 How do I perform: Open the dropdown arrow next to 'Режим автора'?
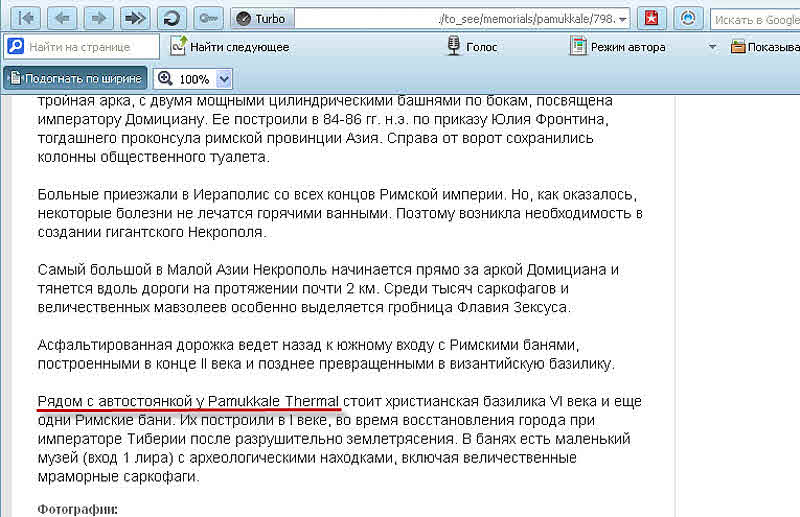point(712,47)
